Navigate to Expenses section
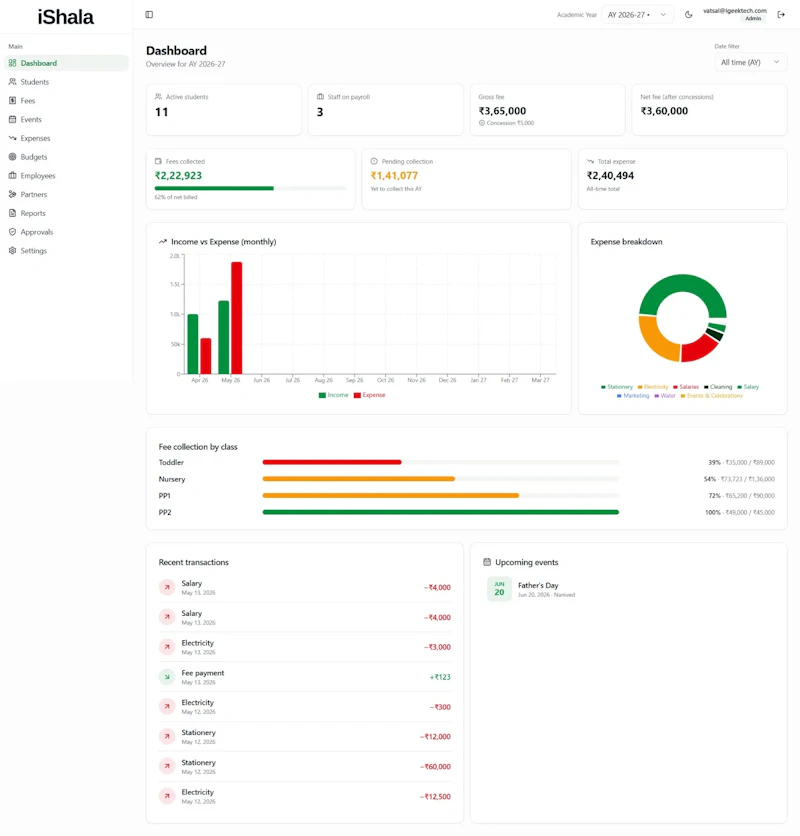 (x=66, y=138)
